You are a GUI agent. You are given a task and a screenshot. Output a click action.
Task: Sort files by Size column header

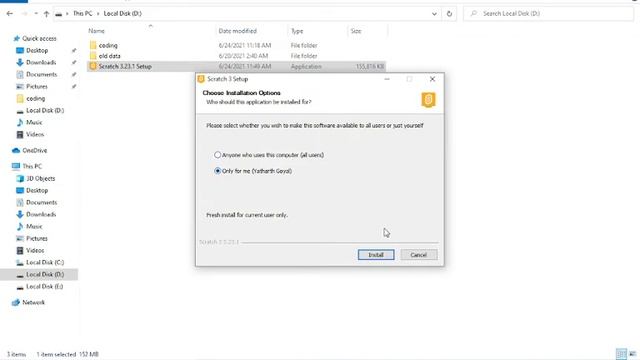356,31
